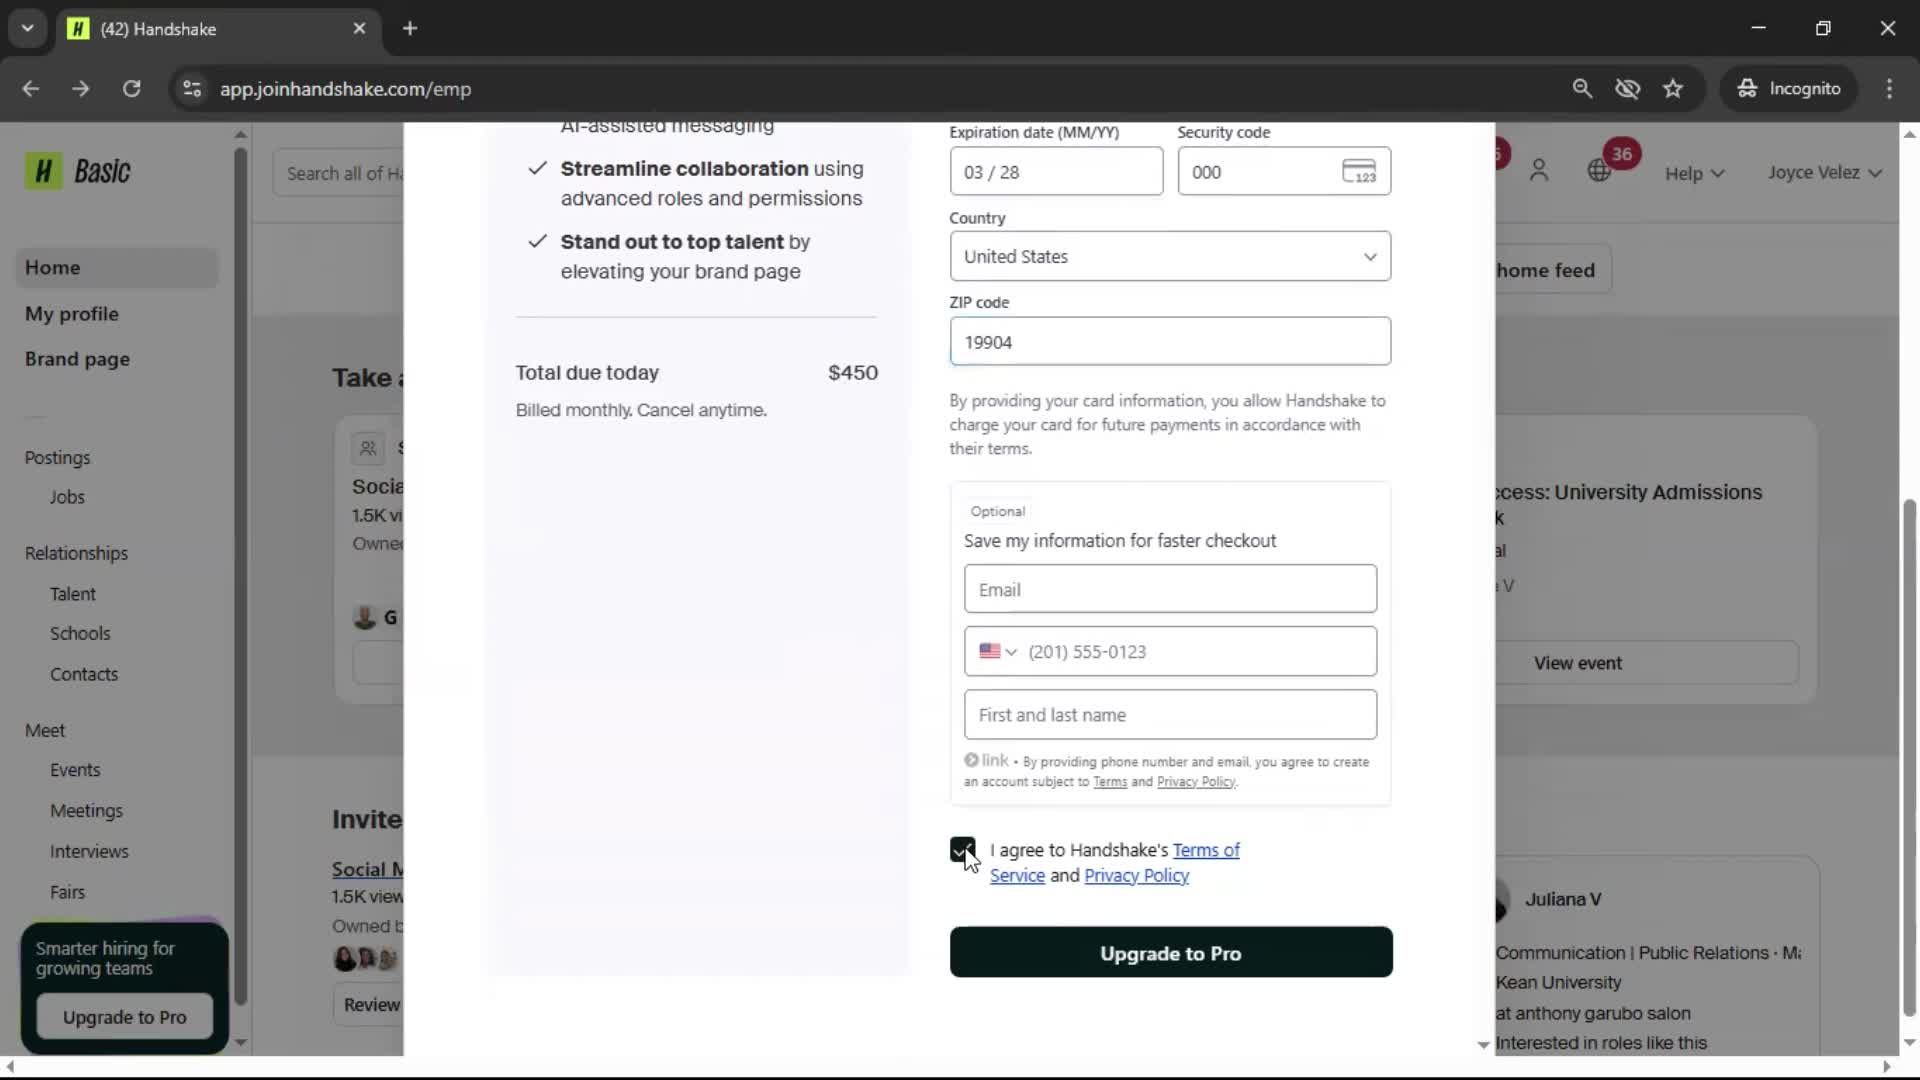The width and height of the screenshot is (1920, 1080).
Task: Bookmark this page with the star icon
Action: click(x=1673, y=89)
